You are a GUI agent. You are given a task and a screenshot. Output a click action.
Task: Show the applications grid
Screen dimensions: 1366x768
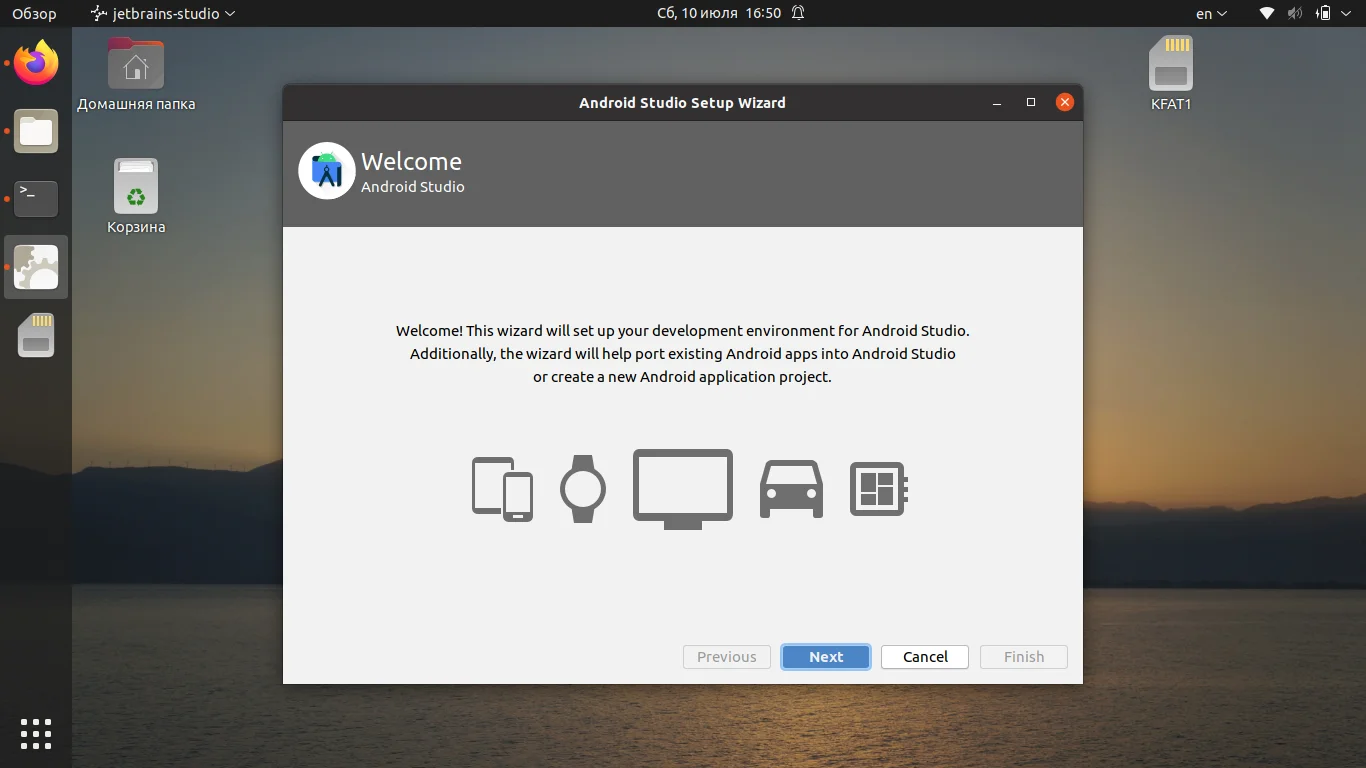(36, 734)
